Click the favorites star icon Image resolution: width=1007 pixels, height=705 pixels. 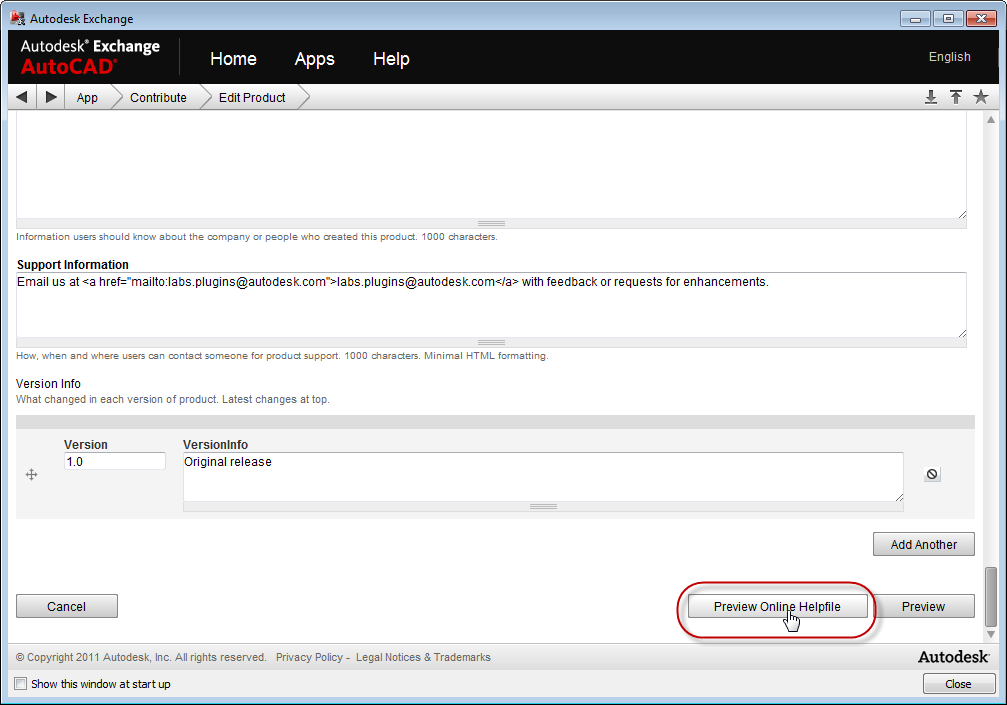(981, 97)
